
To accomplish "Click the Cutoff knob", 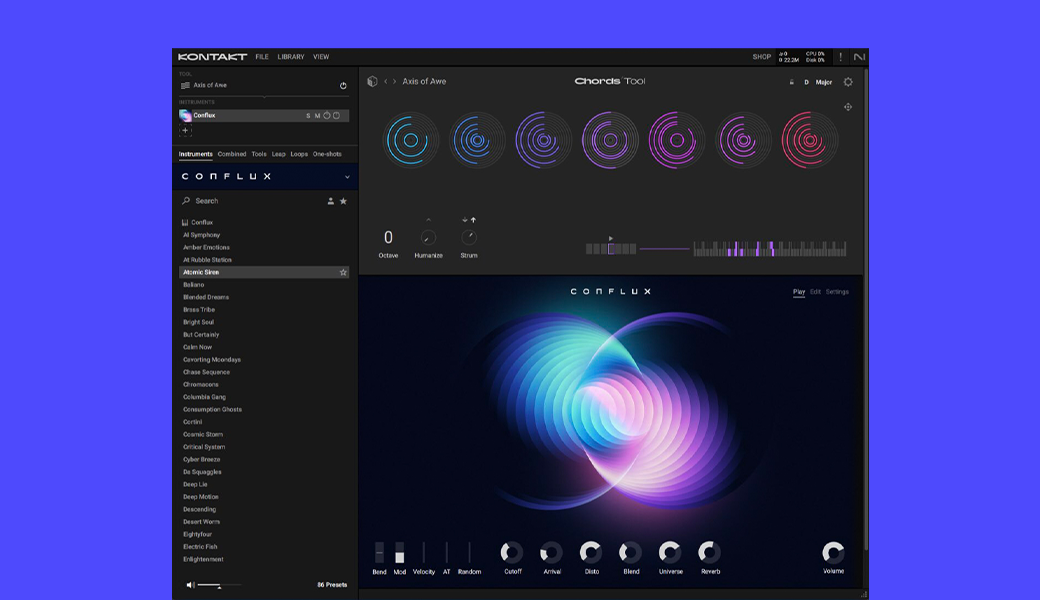I will 511,552.
